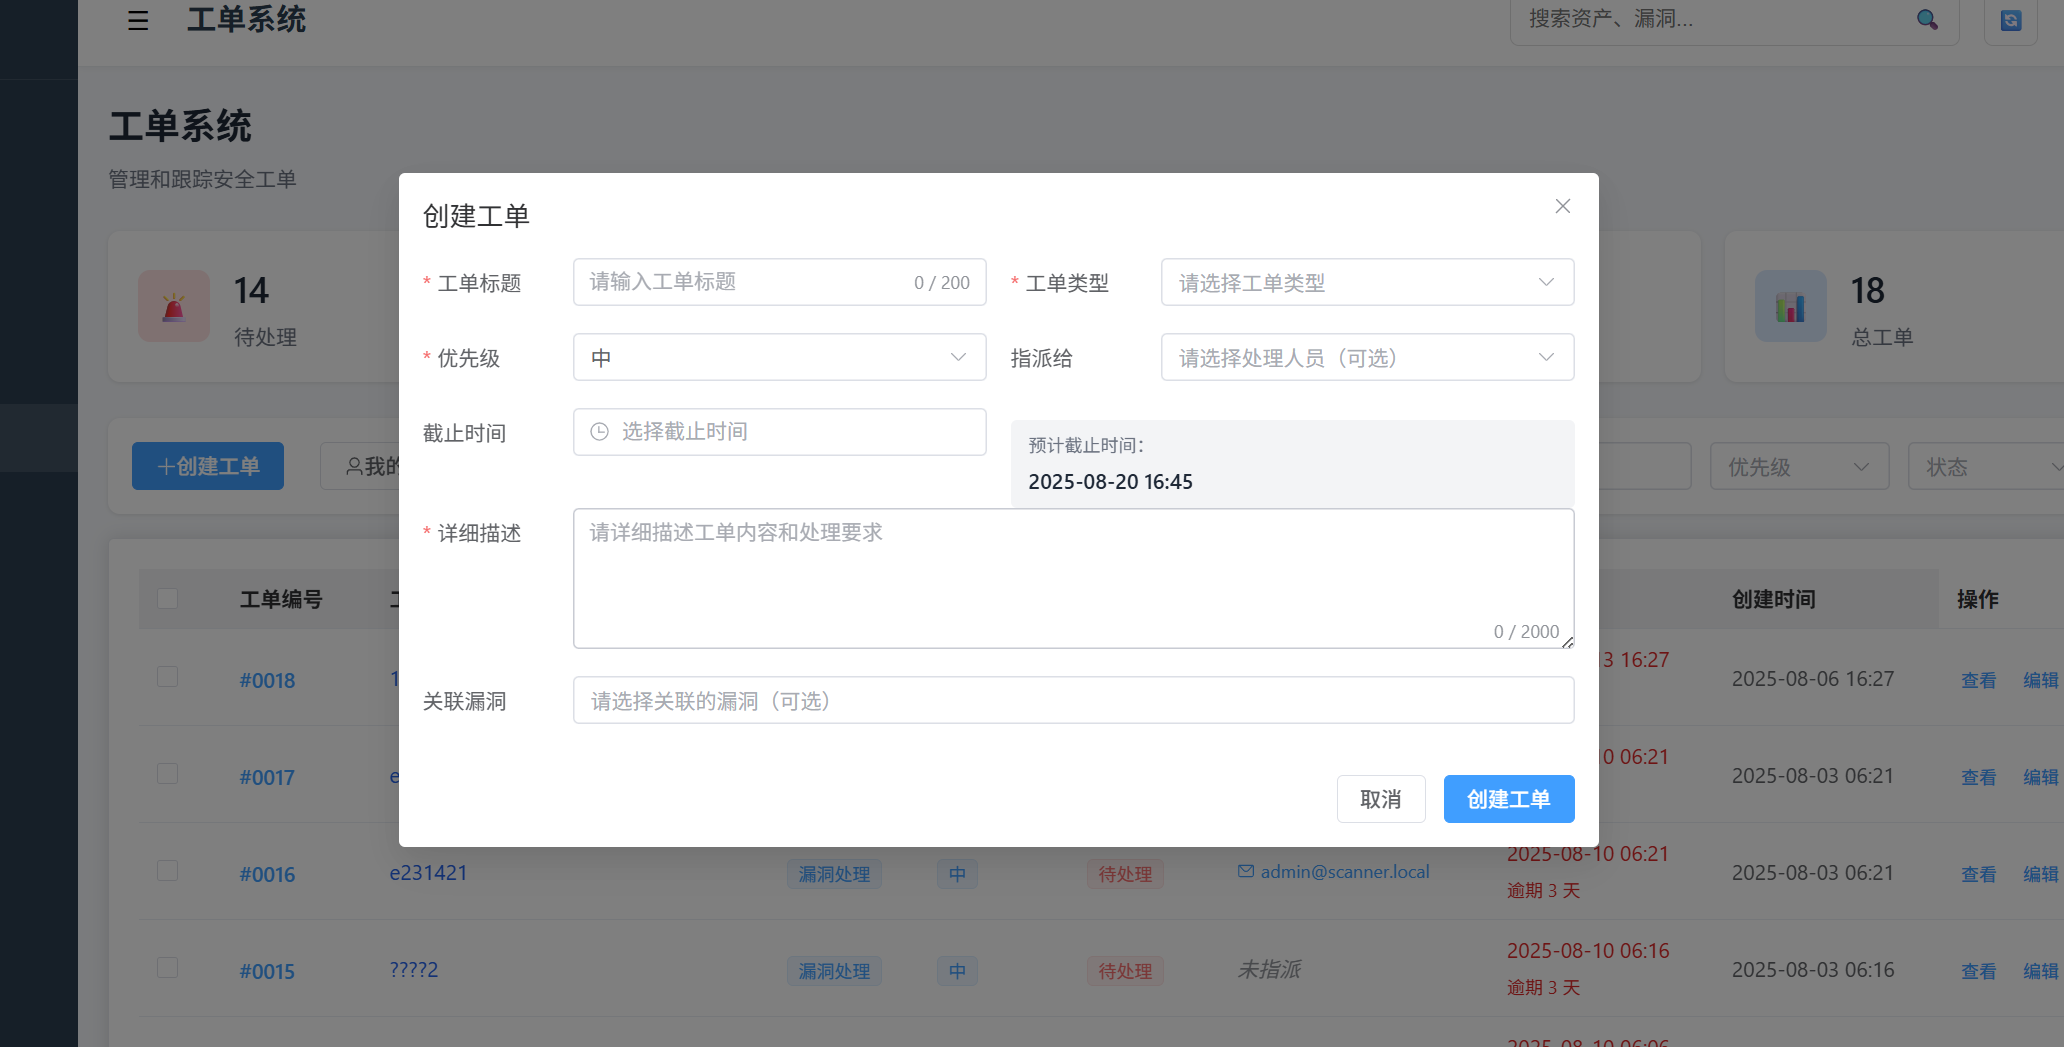
Task: Click the hamburger menu icon
Action: point(138,20)
